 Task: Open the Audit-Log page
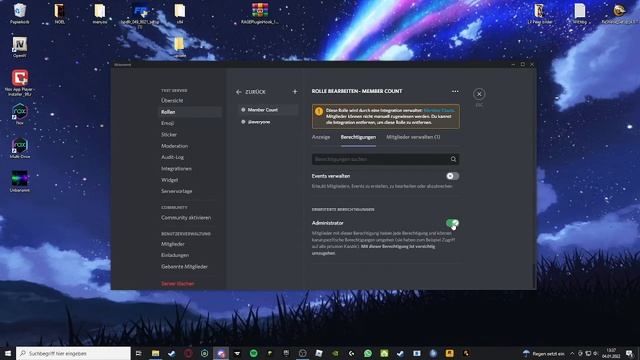(190, 157)
